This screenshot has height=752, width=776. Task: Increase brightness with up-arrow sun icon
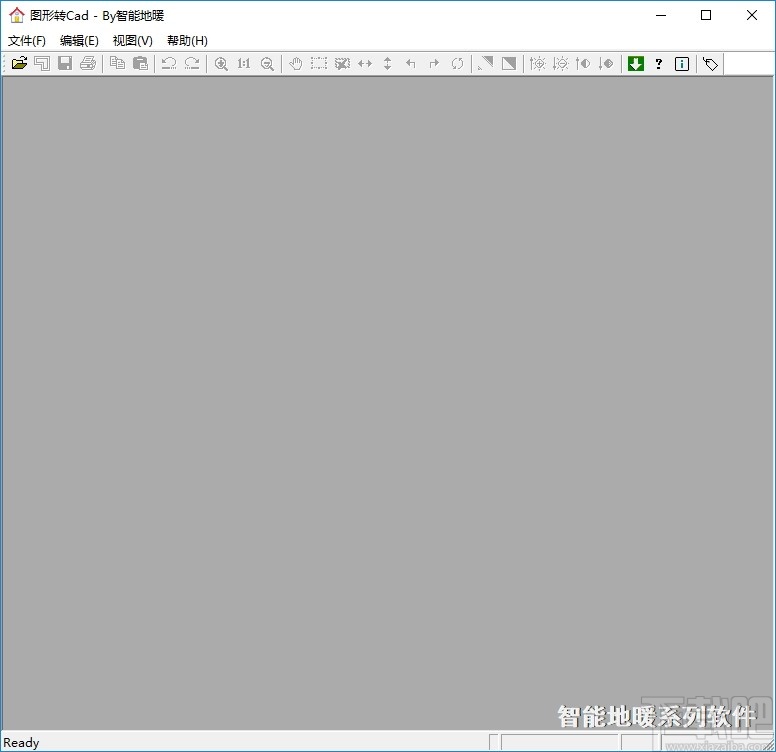[x=537, y=63]
